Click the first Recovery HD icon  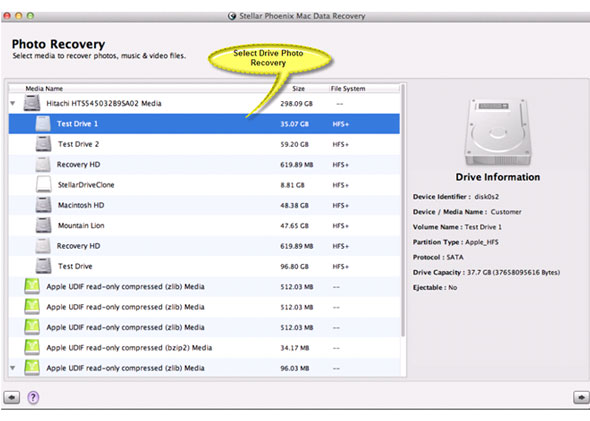[x=43, y=164]
